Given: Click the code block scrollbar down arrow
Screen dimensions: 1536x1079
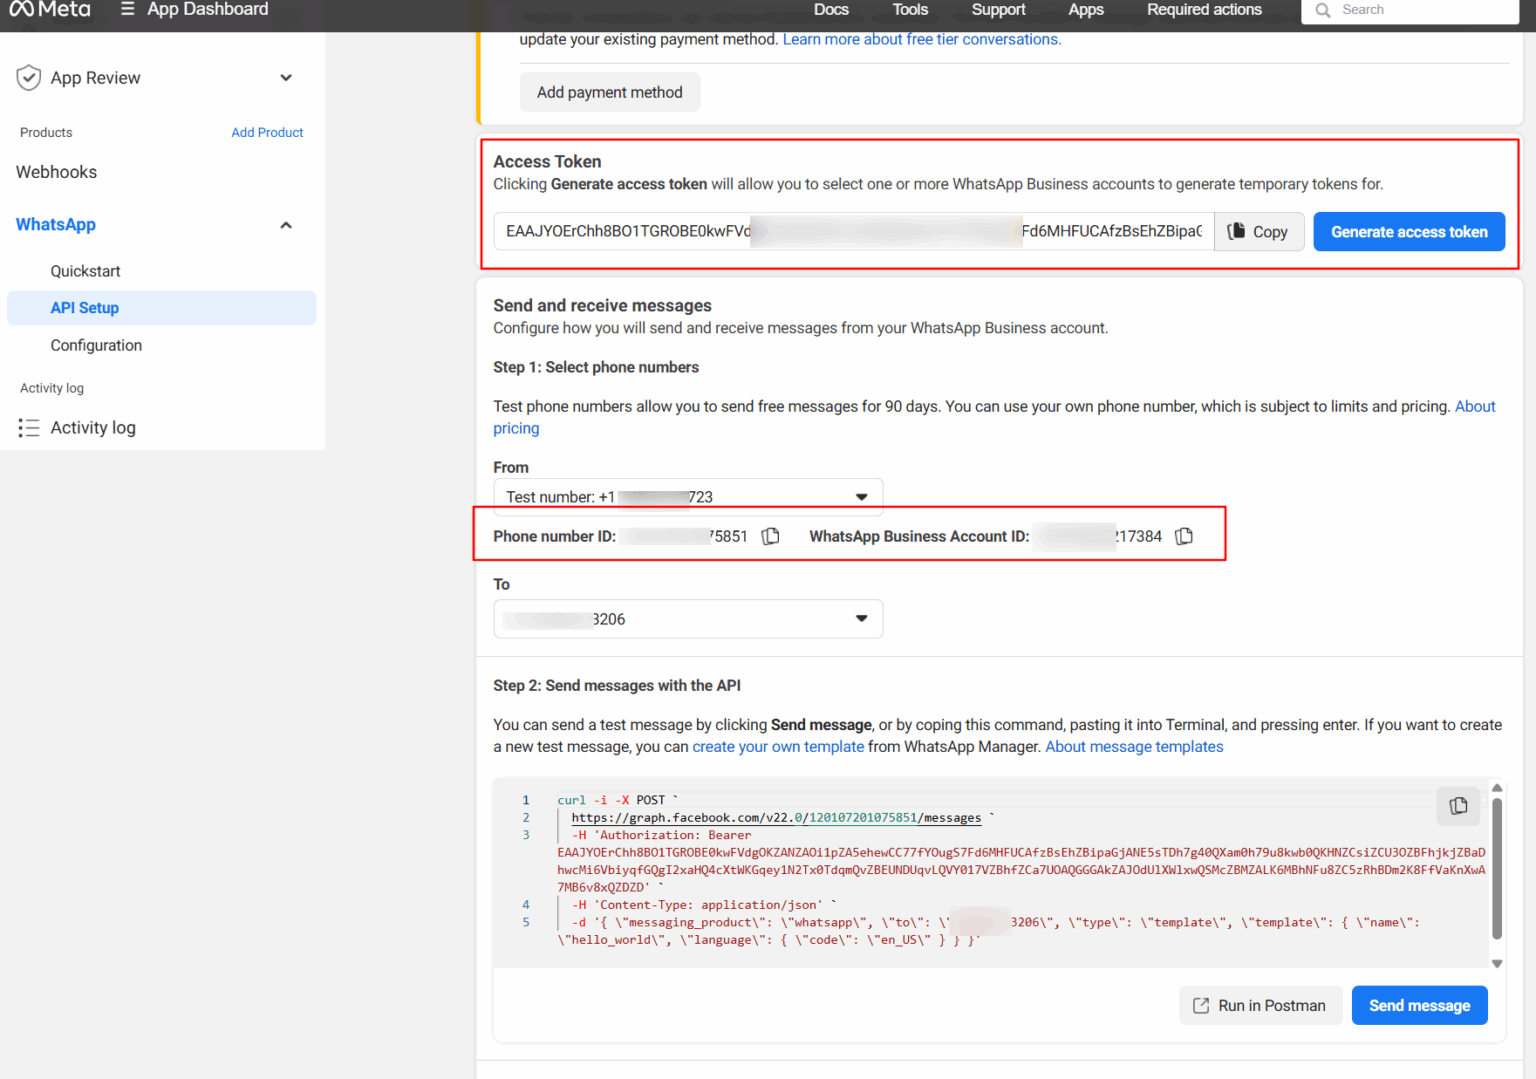Looking at the screenshot, I should [1497, 963].
